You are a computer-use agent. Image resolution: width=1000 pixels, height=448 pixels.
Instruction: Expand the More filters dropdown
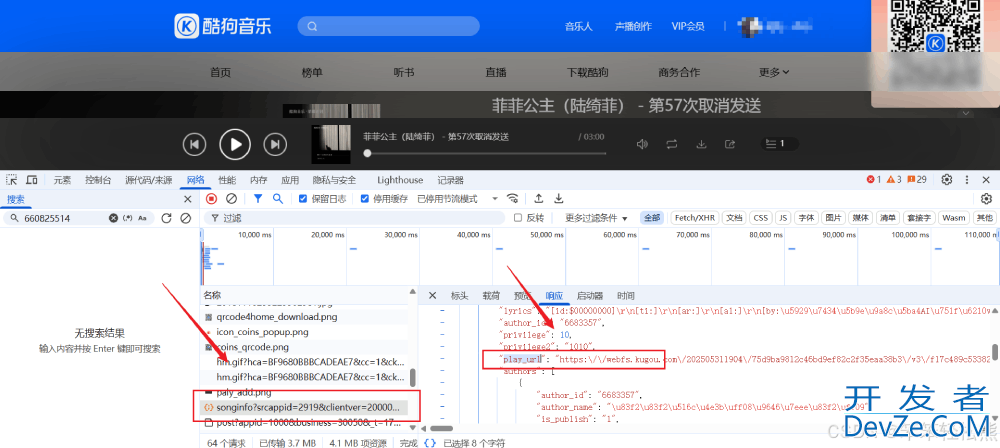tap(595, 218)
